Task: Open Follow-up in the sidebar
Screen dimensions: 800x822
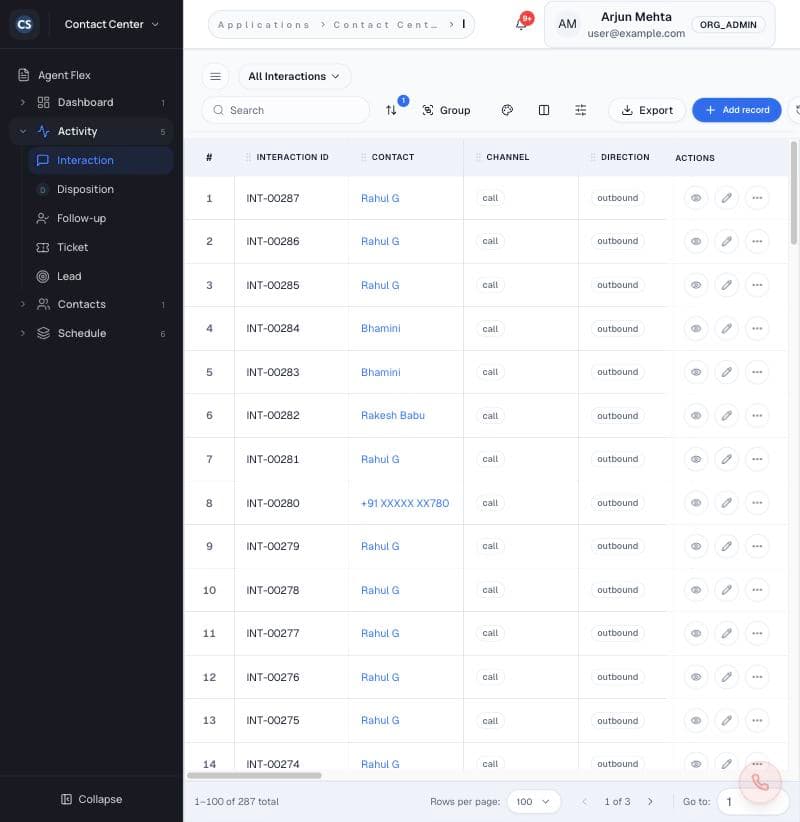Action: tap(101, 218)
